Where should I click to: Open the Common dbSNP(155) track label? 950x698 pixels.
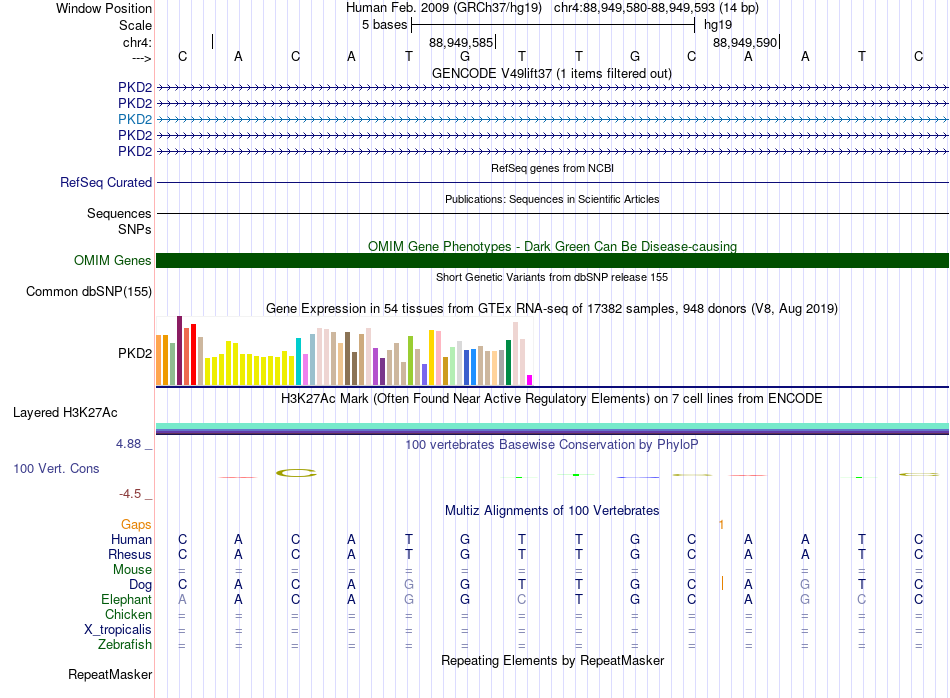(x=88, y=291)
